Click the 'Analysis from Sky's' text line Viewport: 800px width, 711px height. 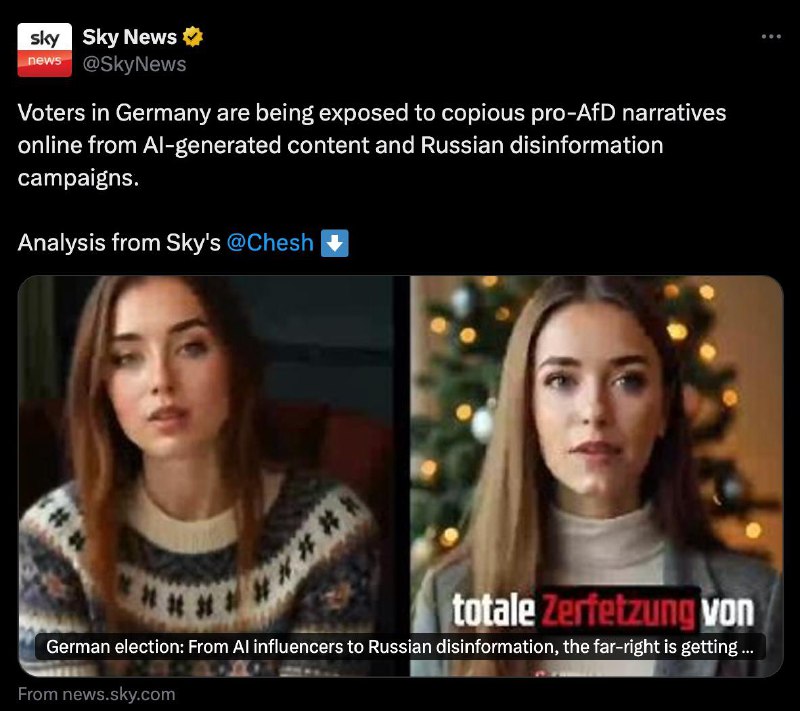(119, 243)
